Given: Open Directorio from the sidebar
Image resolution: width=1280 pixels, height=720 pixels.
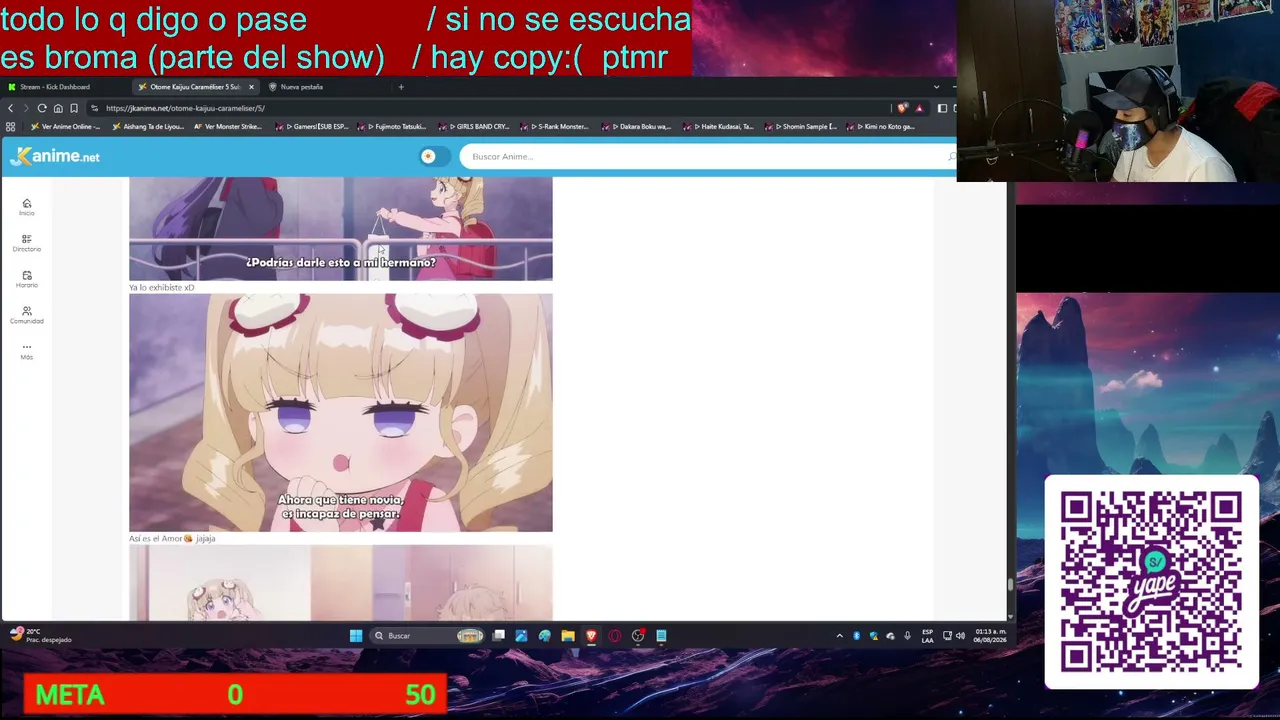Looking at the screenshot, I should pos(27,243).
